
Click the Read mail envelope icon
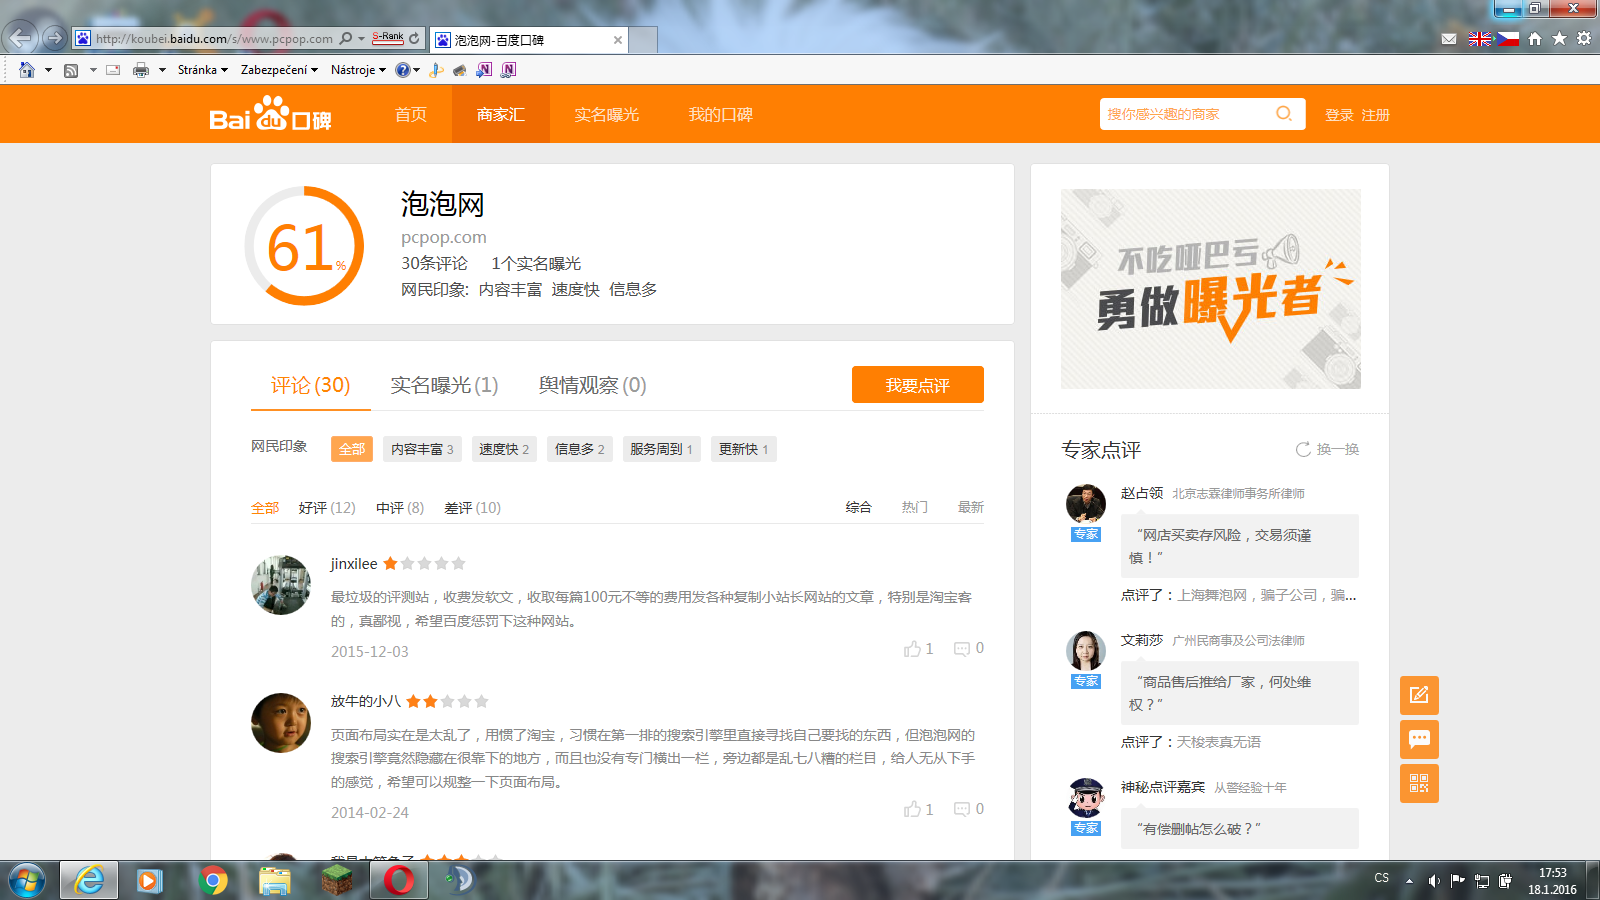point(113,70)
